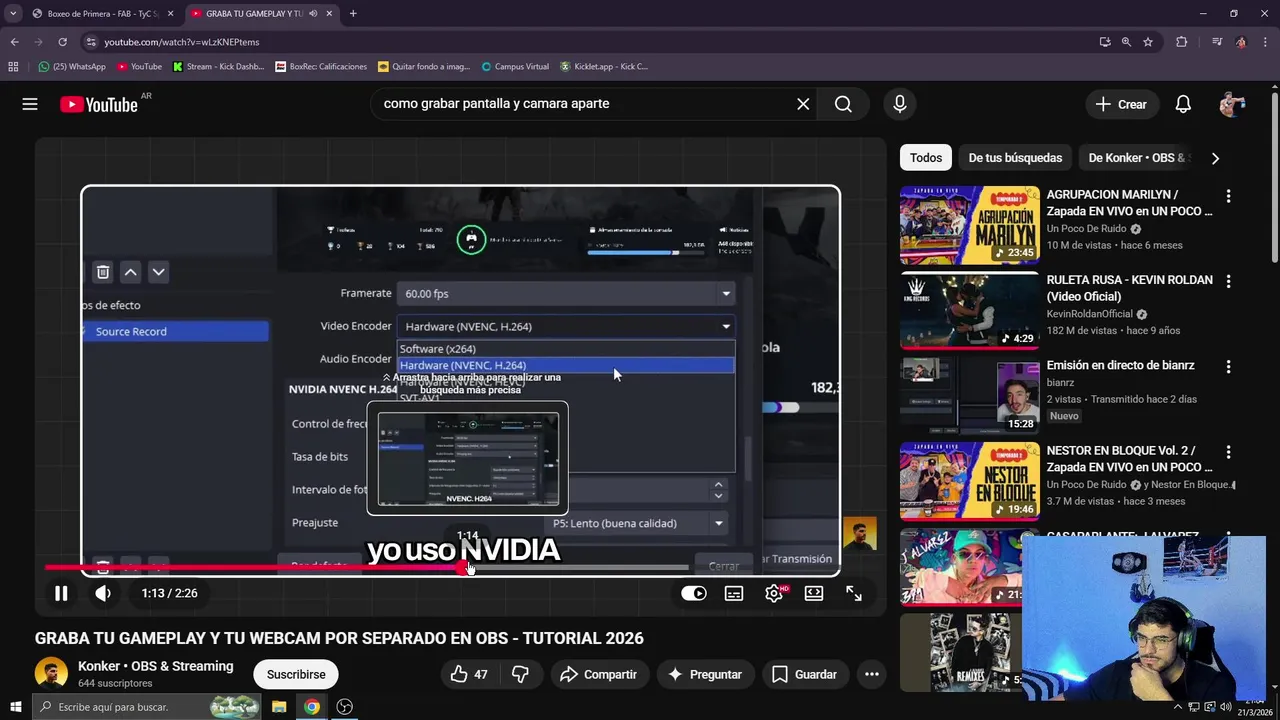
Task: Open the apps grid in bookmarks bar
Action: point(13,67)
